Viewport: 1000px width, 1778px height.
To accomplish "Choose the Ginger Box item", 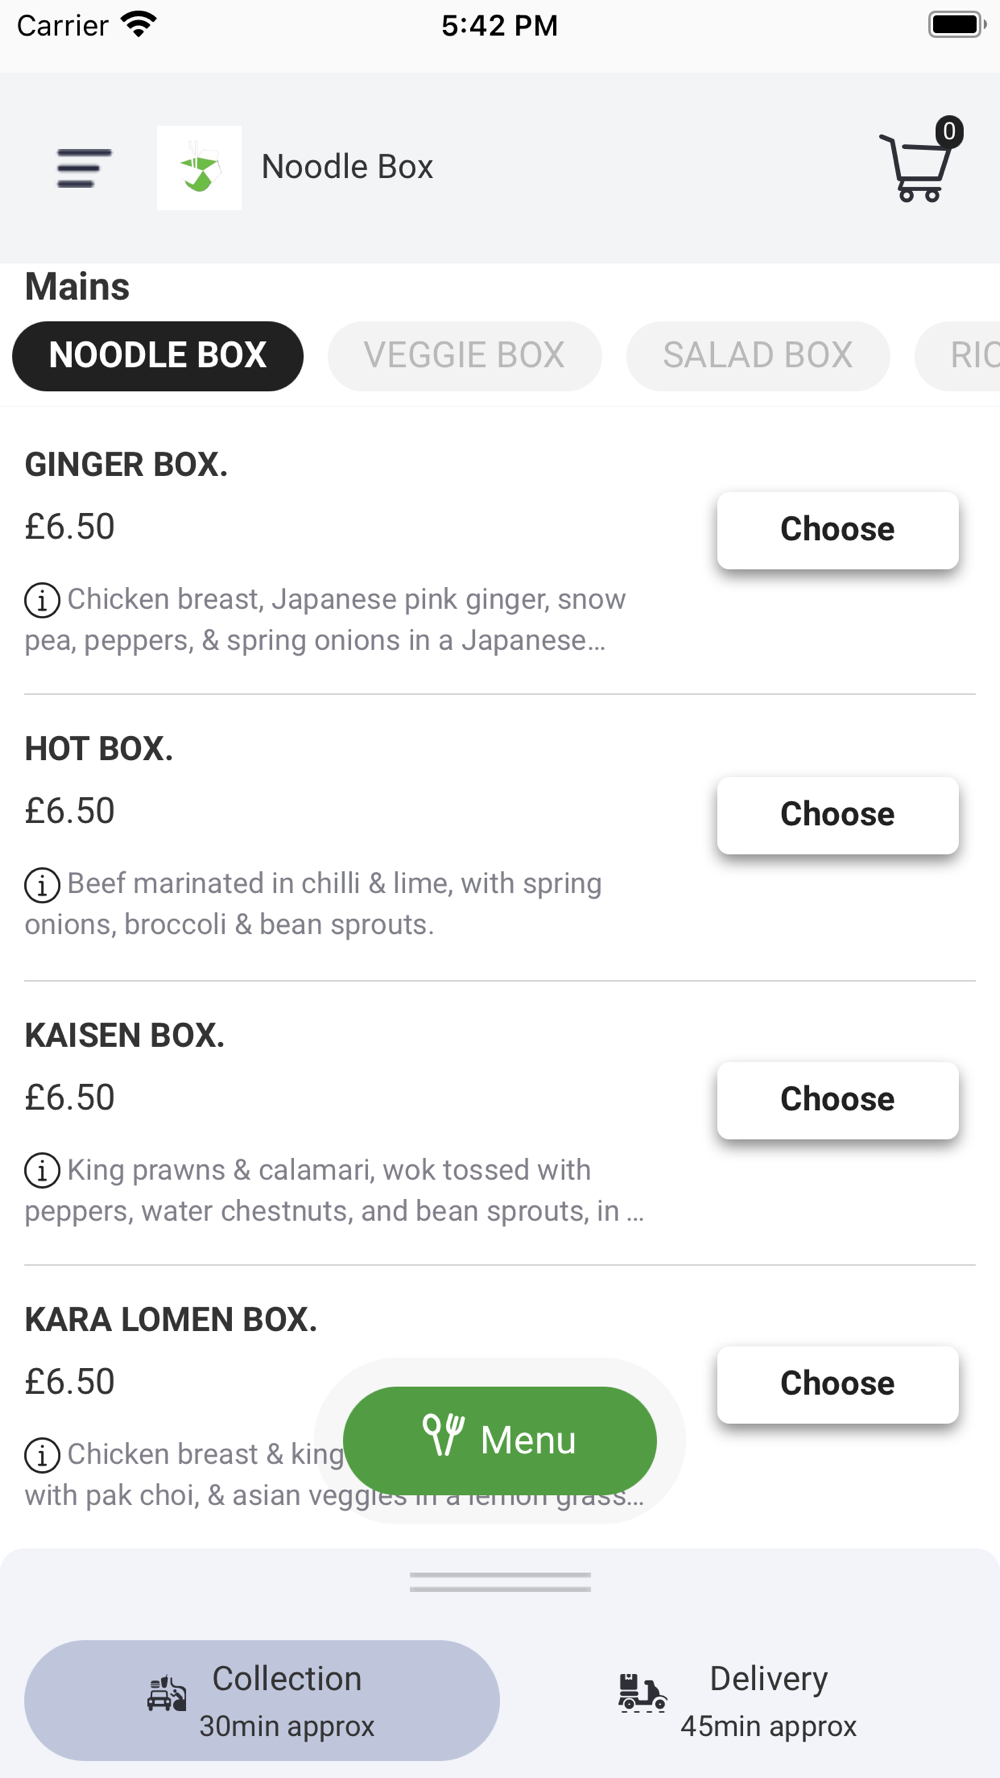I will [837, 530].
